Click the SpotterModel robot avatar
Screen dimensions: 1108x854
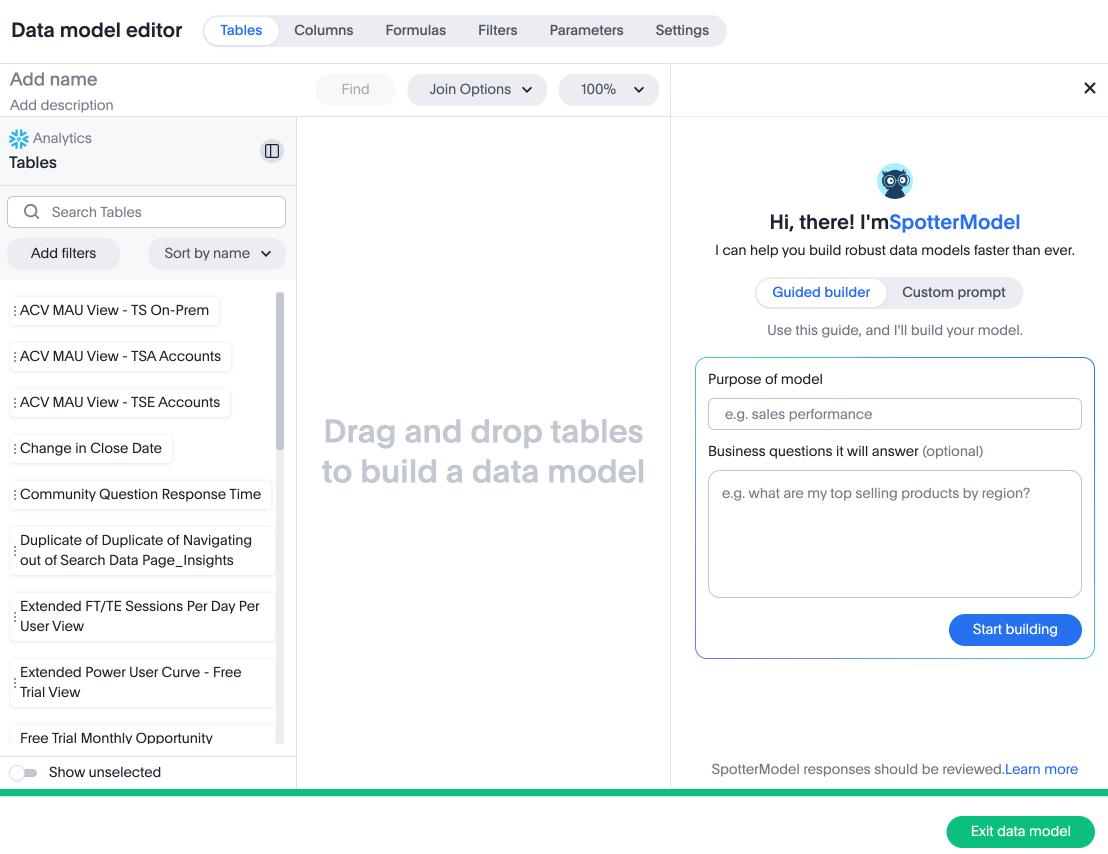tap(894, 181)
